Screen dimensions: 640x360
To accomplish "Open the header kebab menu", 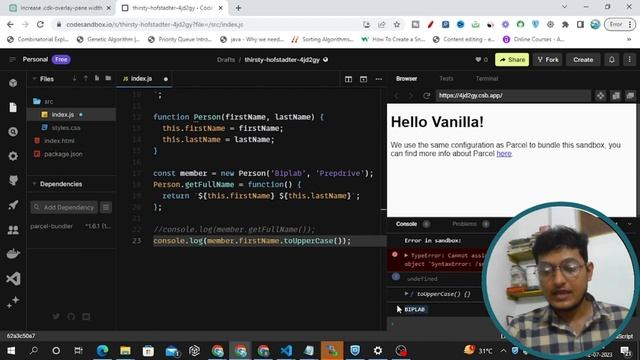I will pyautogui.click(x=629, y=60).
